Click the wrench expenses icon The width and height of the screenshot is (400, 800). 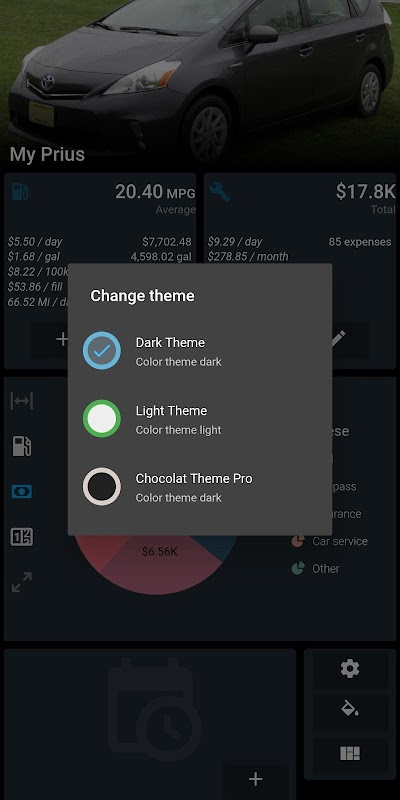(220, 191)
